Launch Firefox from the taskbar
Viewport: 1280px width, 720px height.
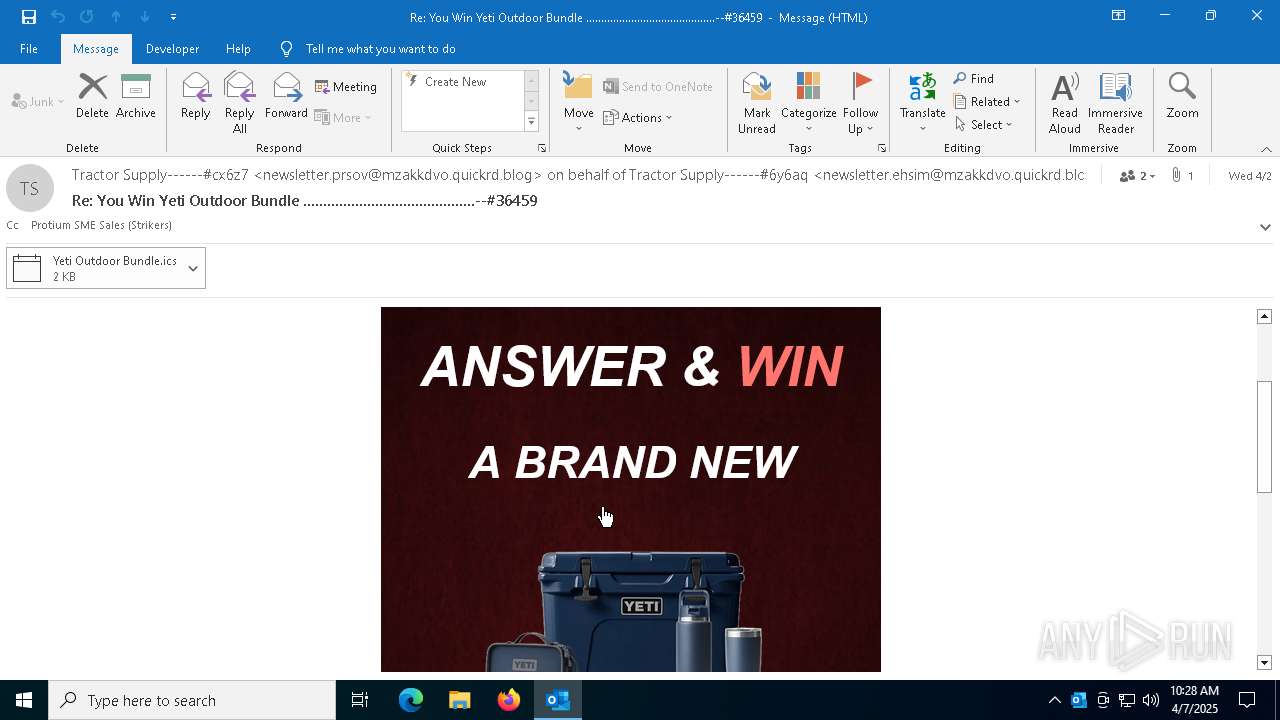click(x=509, y=700)
